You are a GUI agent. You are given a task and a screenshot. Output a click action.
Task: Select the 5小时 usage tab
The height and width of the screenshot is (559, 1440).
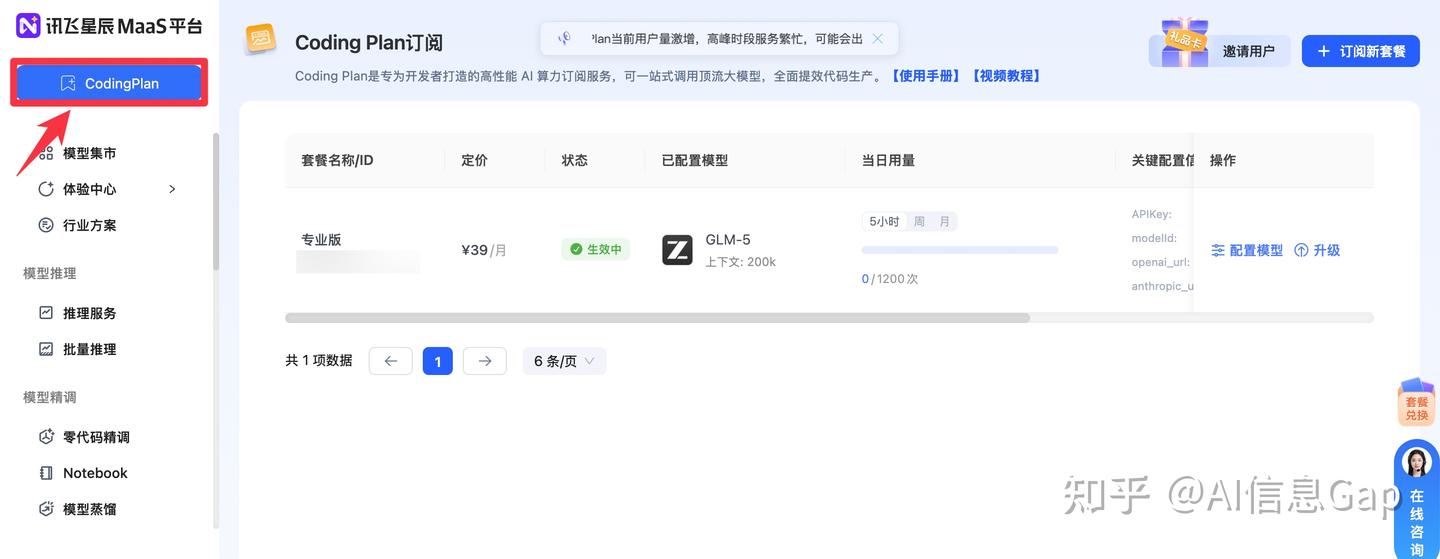[x=884, y=222]
